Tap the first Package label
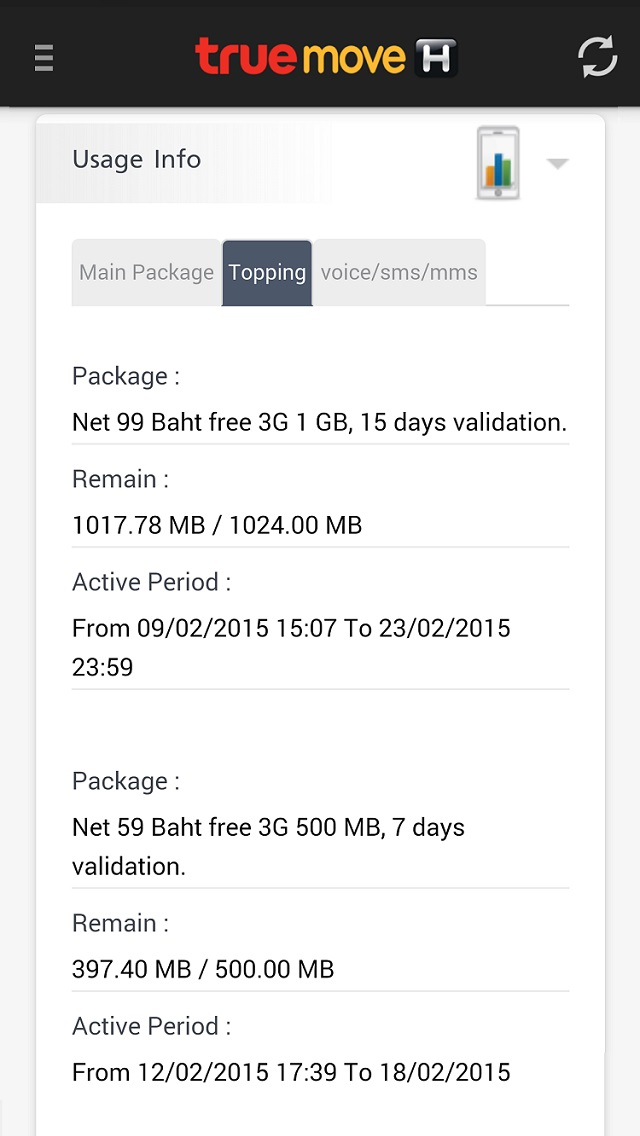Image resolution: width=640 pixels, height=1136 pixels. pyautogui.click(x=125, y=377)
